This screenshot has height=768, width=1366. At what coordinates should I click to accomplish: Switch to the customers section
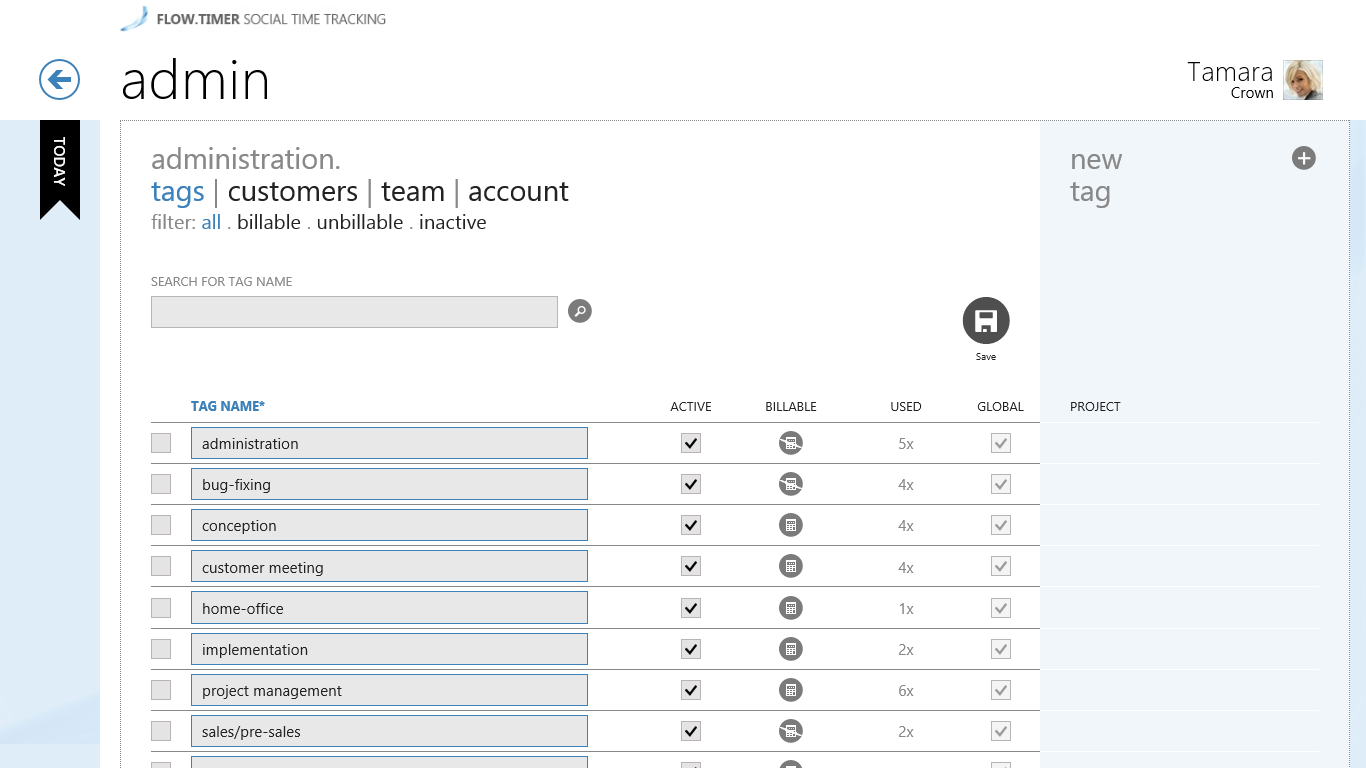(294, 191)
